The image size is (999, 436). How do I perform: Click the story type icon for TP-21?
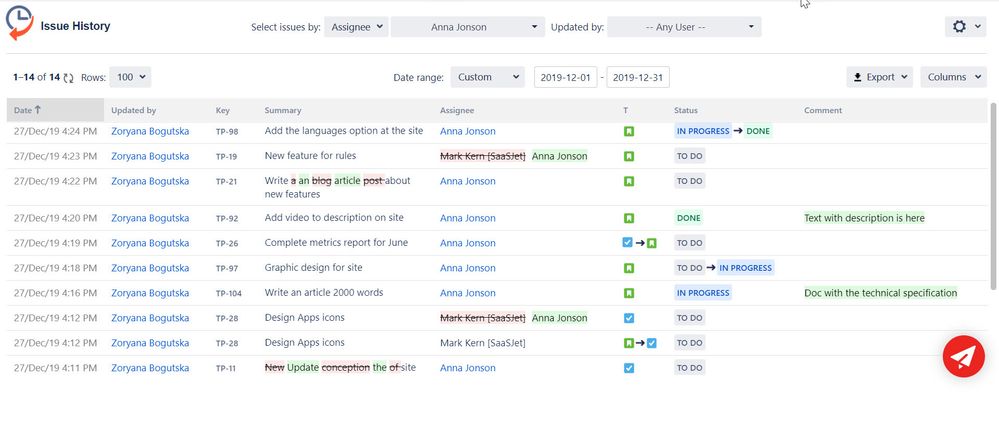(629, 181)
